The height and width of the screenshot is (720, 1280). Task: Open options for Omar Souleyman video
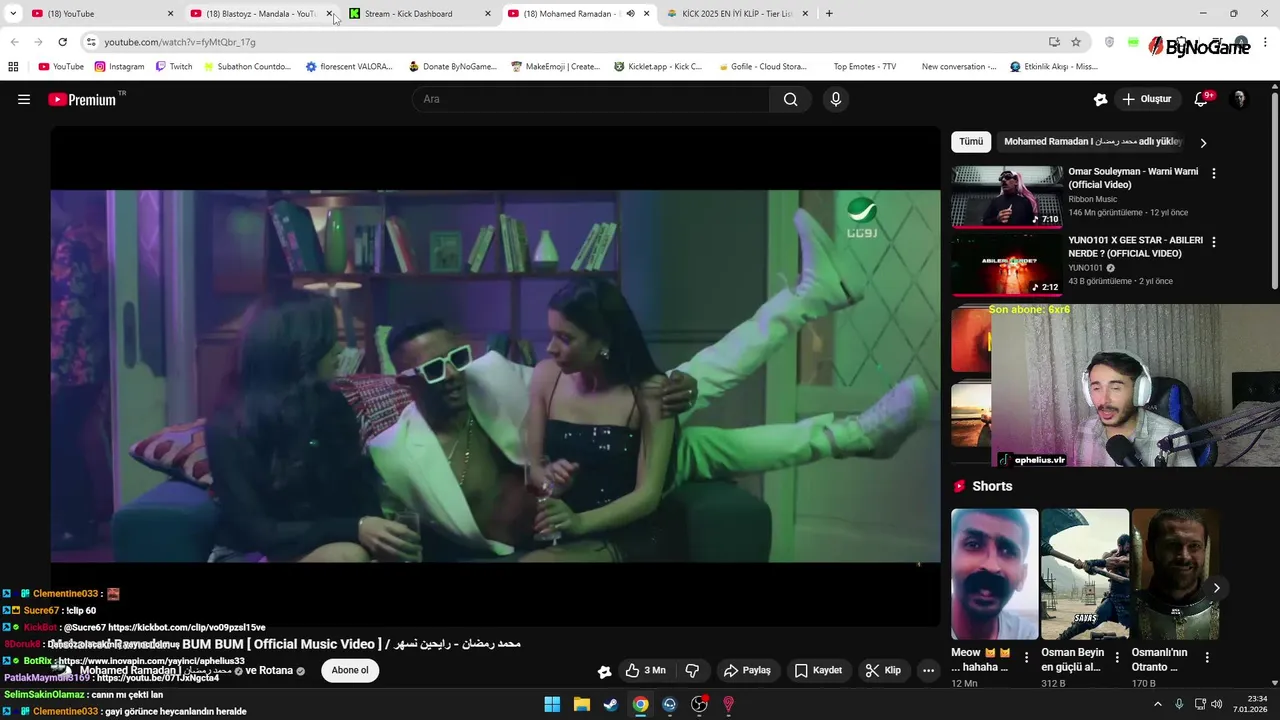pyautogui.click(x=1214, y=173)
